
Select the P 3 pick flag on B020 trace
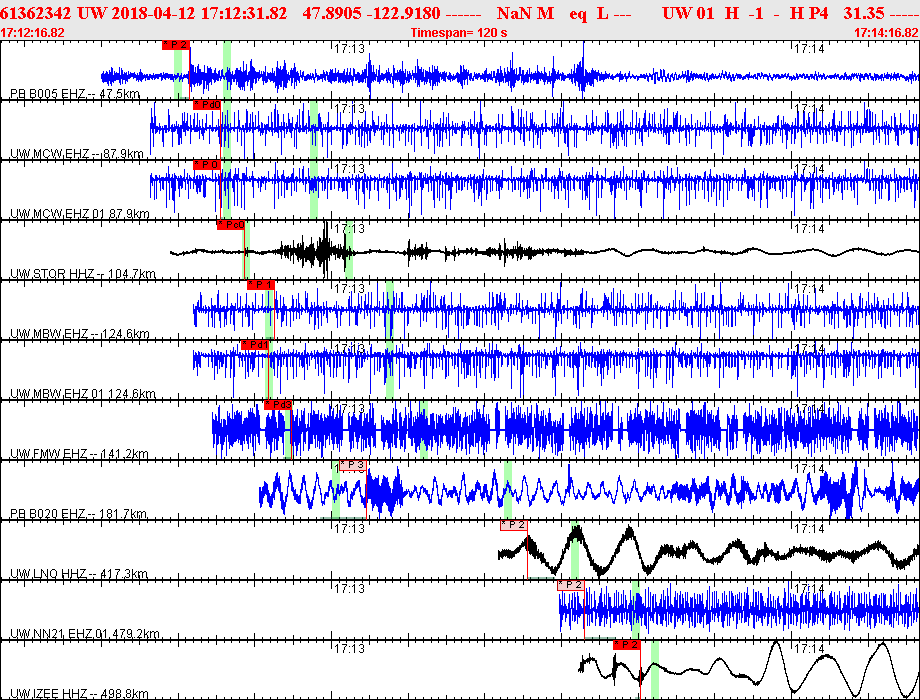353,465
